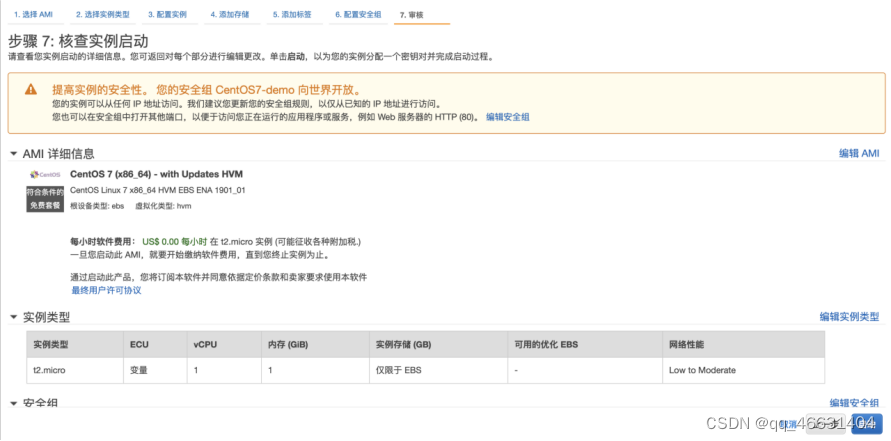Image resolution: width=891 pixels, height=441 pixels.
Task: Go to step 2 选择实例类型 tab
Action: coord(103,15)
